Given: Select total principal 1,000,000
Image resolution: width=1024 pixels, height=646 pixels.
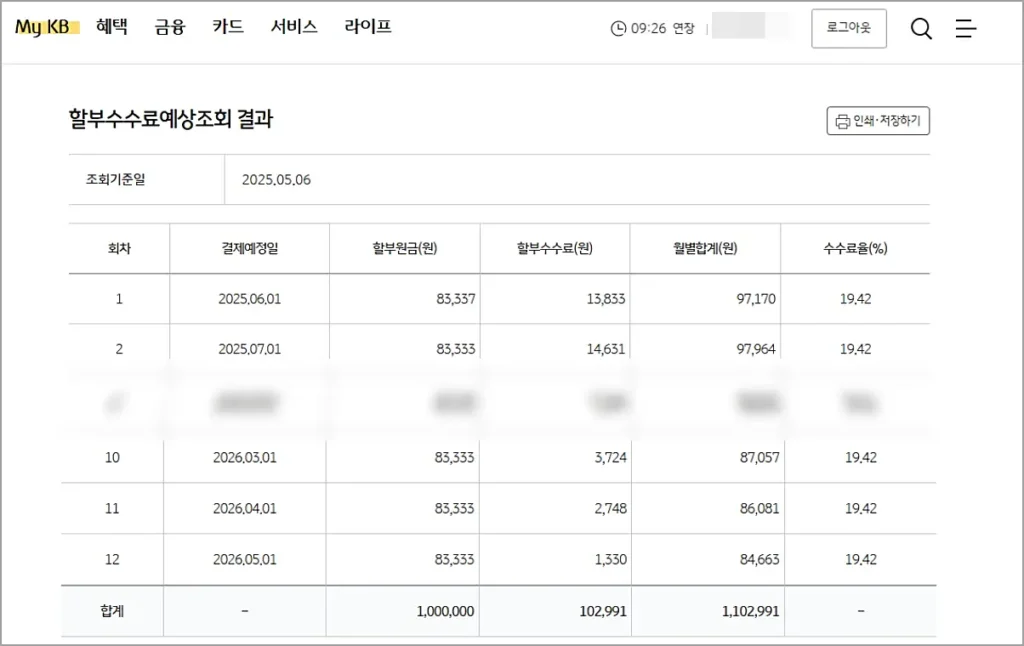Looking at the screenshot, I should 445,611.
